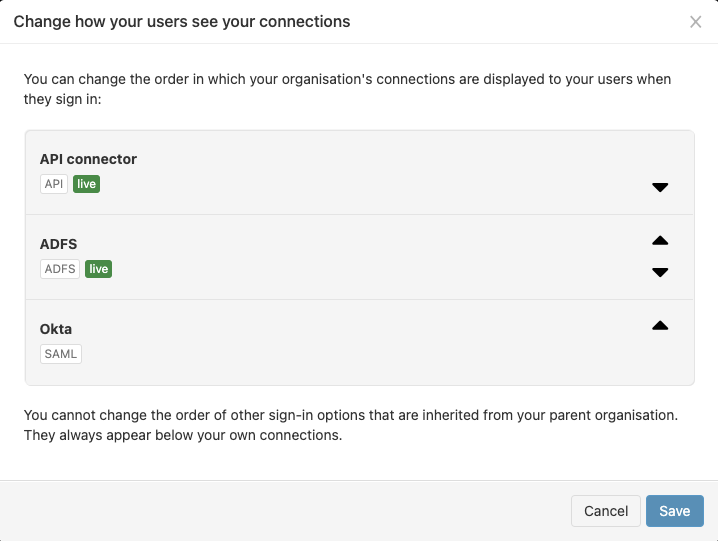Click the green live badge under ADFS
The height and width of the screenshot is (541, 718).
click(98, 269)
